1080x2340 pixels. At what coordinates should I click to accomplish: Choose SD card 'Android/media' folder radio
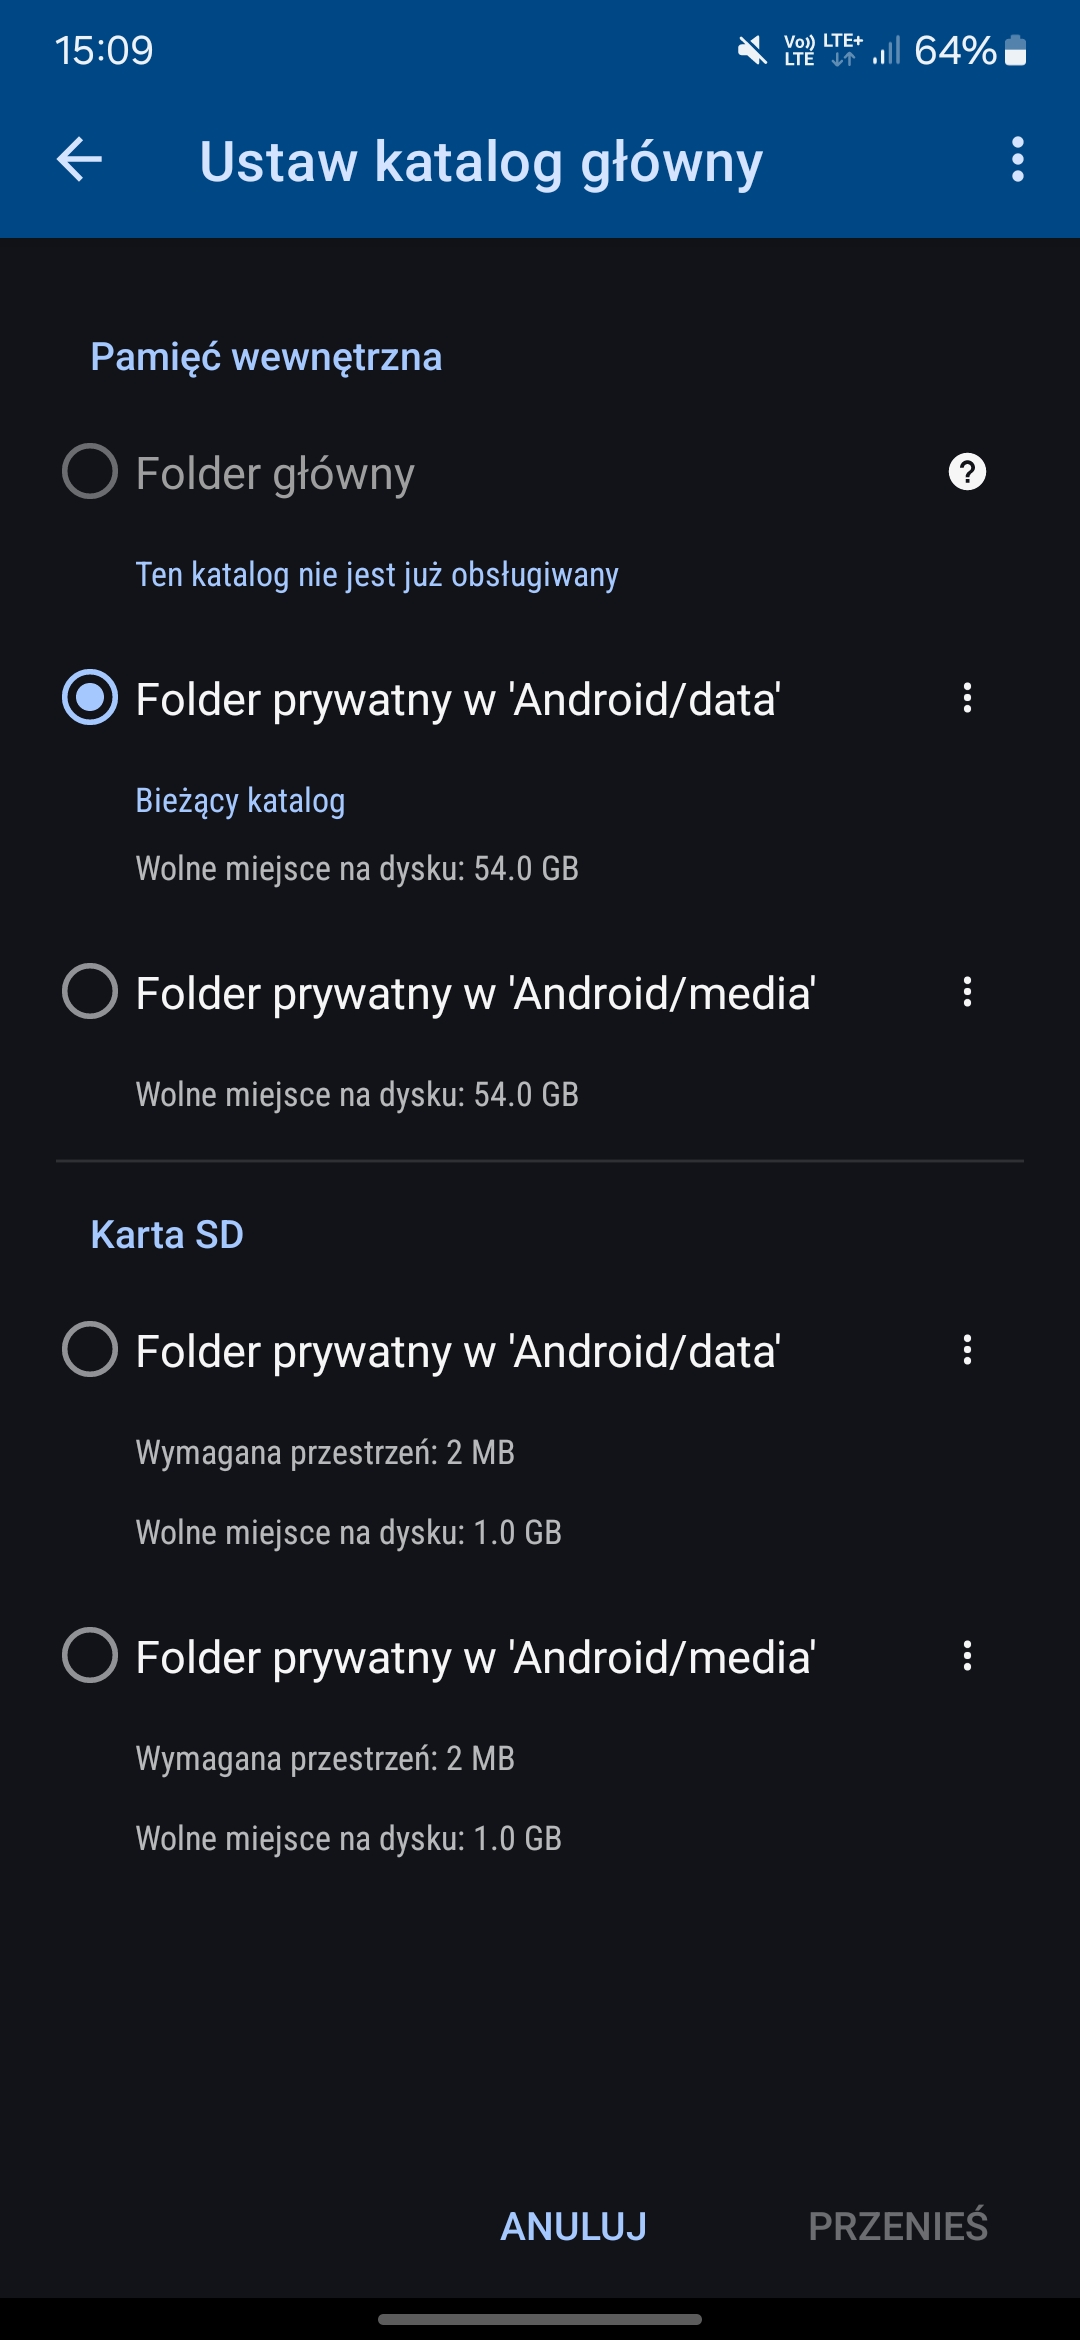coord(90,1656)
